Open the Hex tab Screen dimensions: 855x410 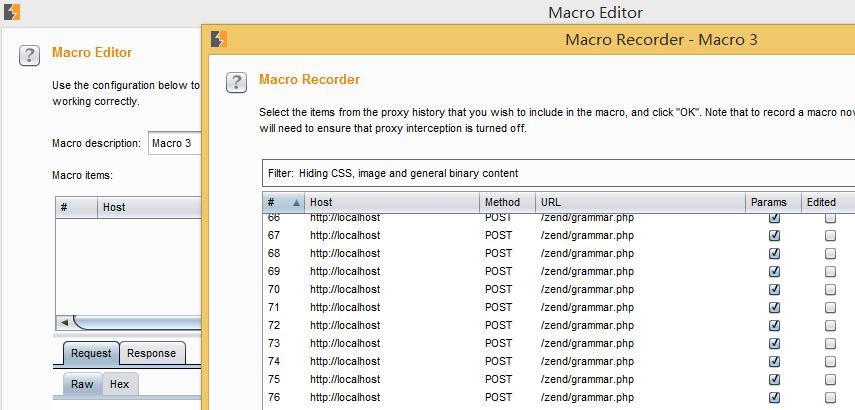(119, 384)
